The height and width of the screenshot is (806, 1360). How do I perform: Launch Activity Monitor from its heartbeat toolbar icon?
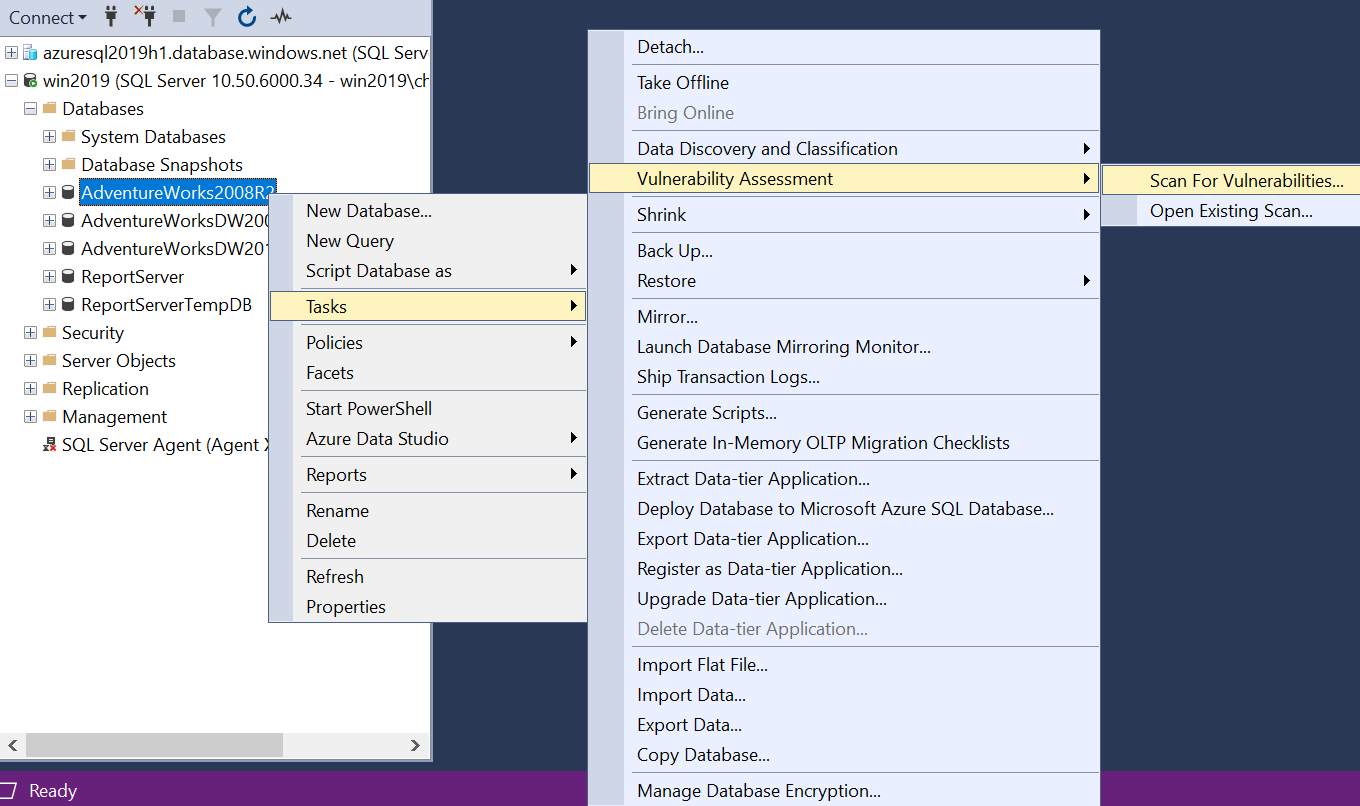coord(281,17)
